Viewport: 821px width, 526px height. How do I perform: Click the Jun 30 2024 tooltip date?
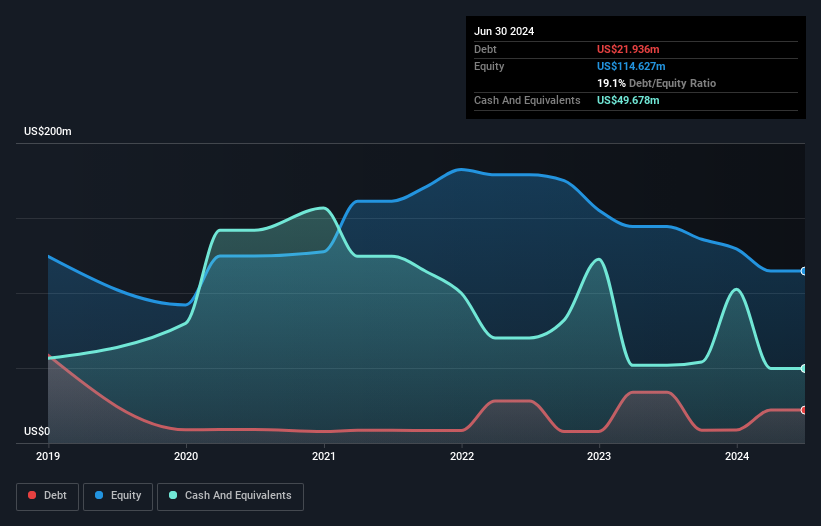click(504, 31)
